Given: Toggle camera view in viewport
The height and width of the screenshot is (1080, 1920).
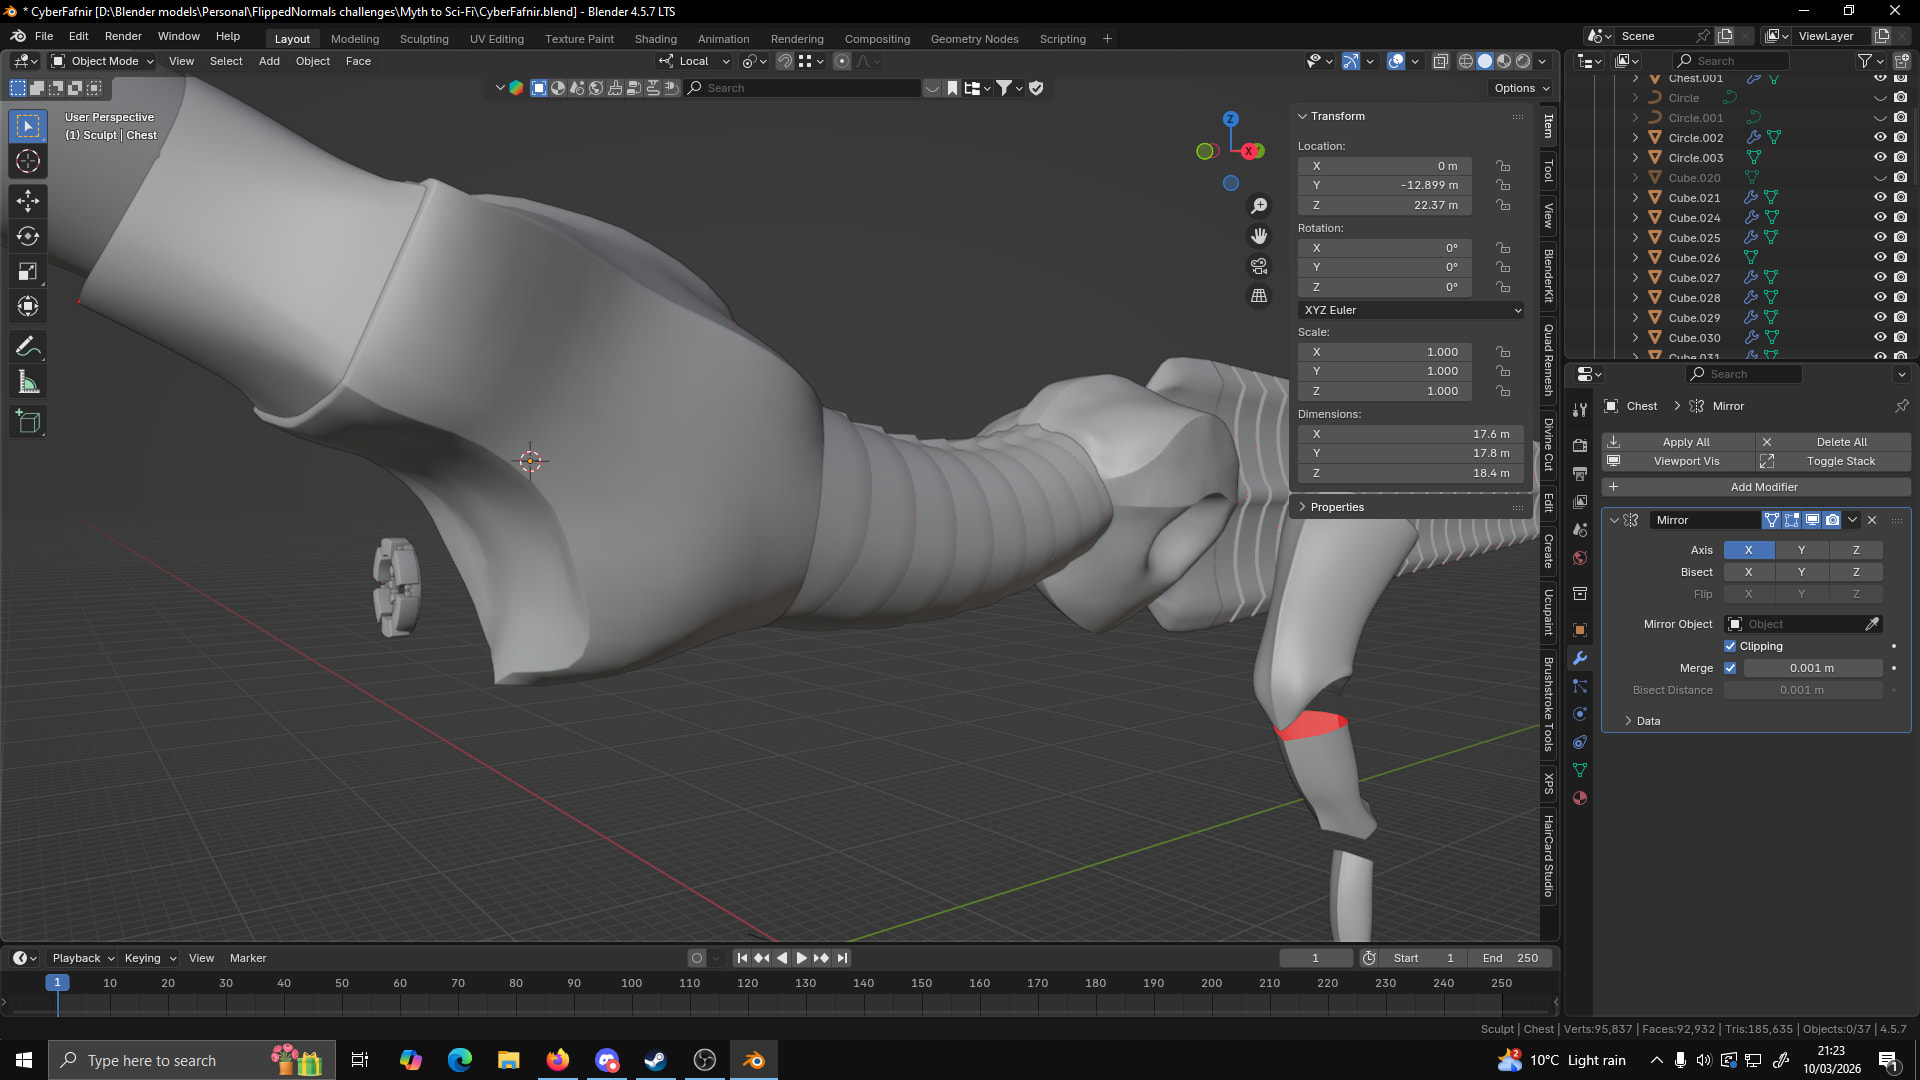Looking at the screenshot, I should (1259, 266).
